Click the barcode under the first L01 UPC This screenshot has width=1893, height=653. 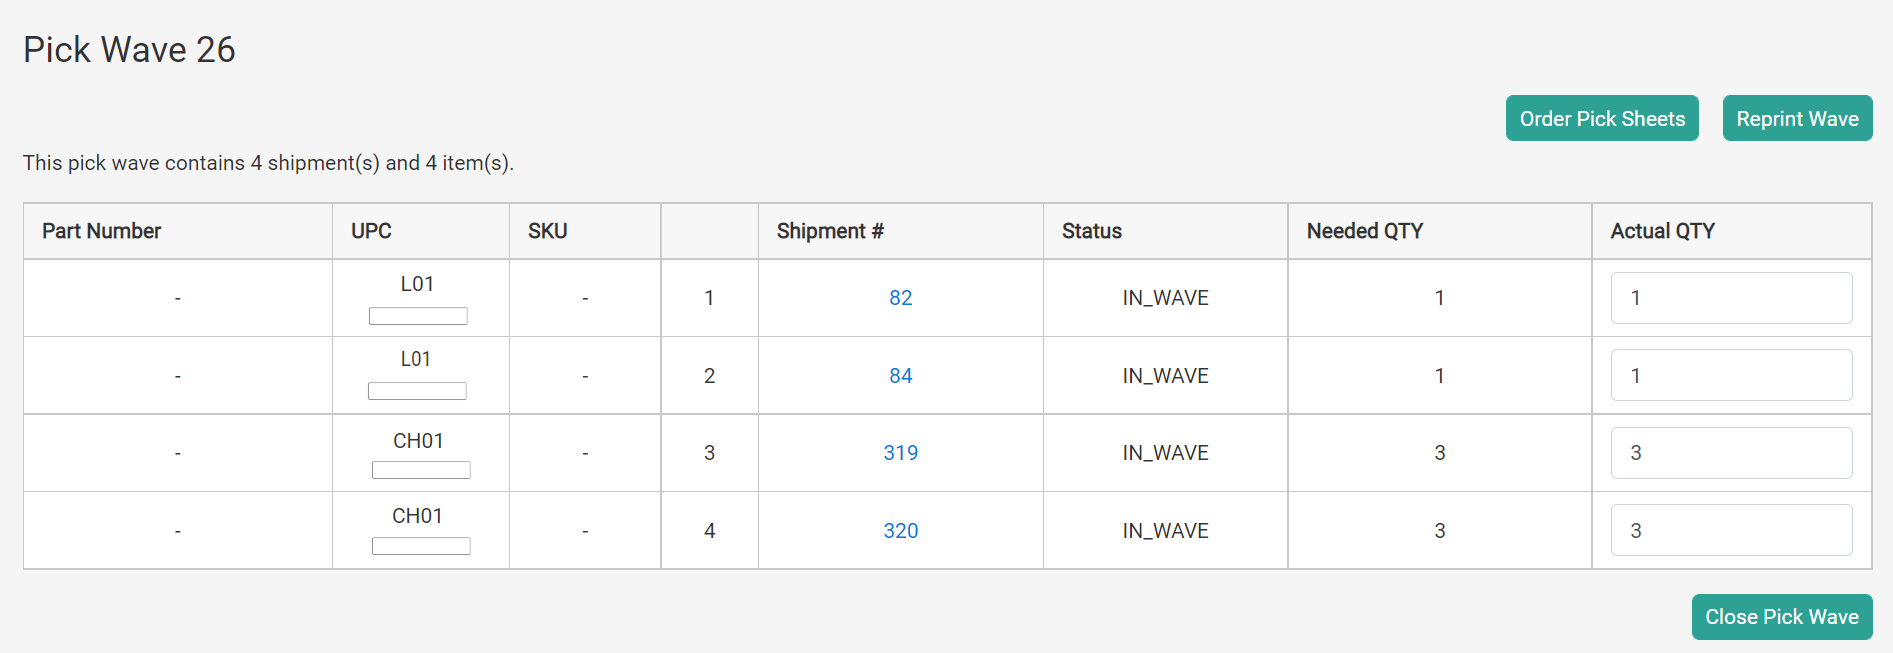(418, 315)
